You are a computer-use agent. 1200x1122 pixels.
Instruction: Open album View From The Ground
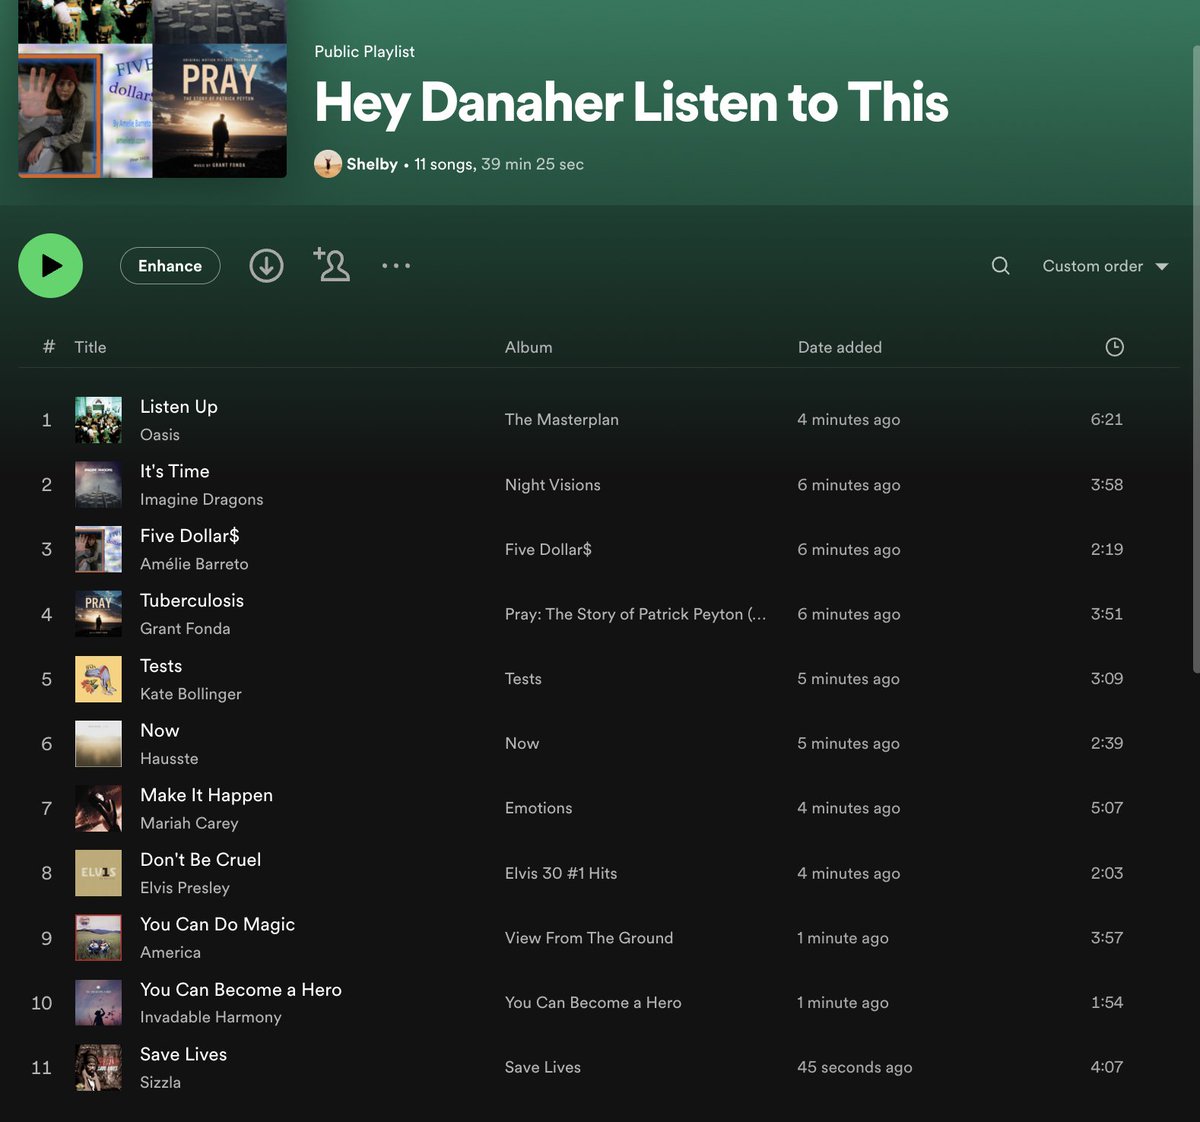pos(589,938)
